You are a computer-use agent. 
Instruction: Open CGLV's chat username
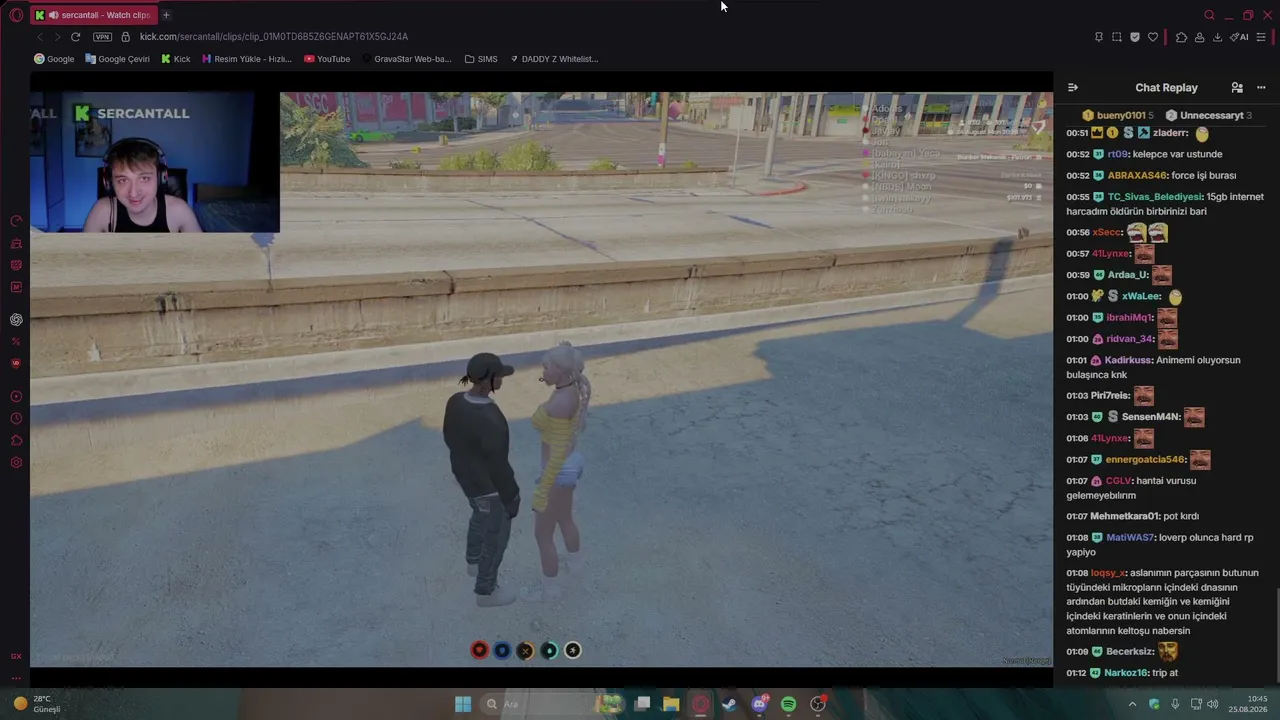tap(1118, 481)
